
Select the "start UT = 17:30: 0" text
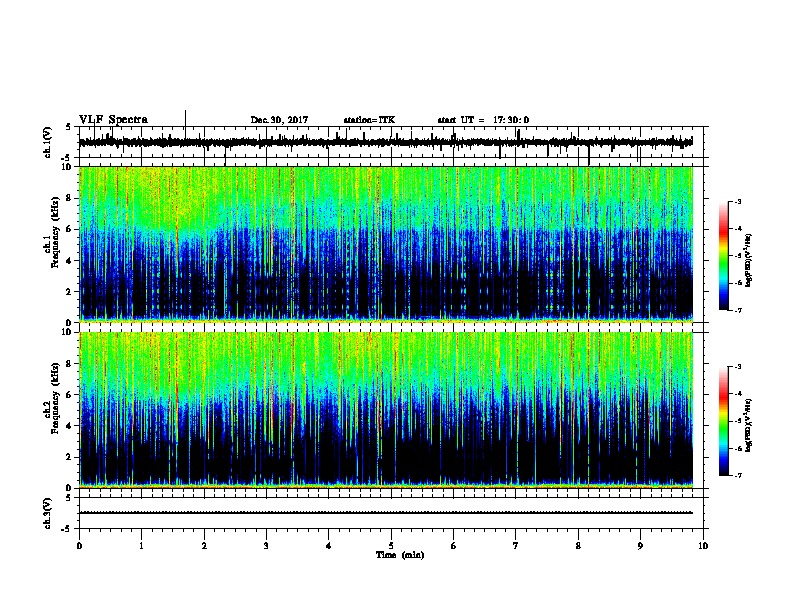483,120
